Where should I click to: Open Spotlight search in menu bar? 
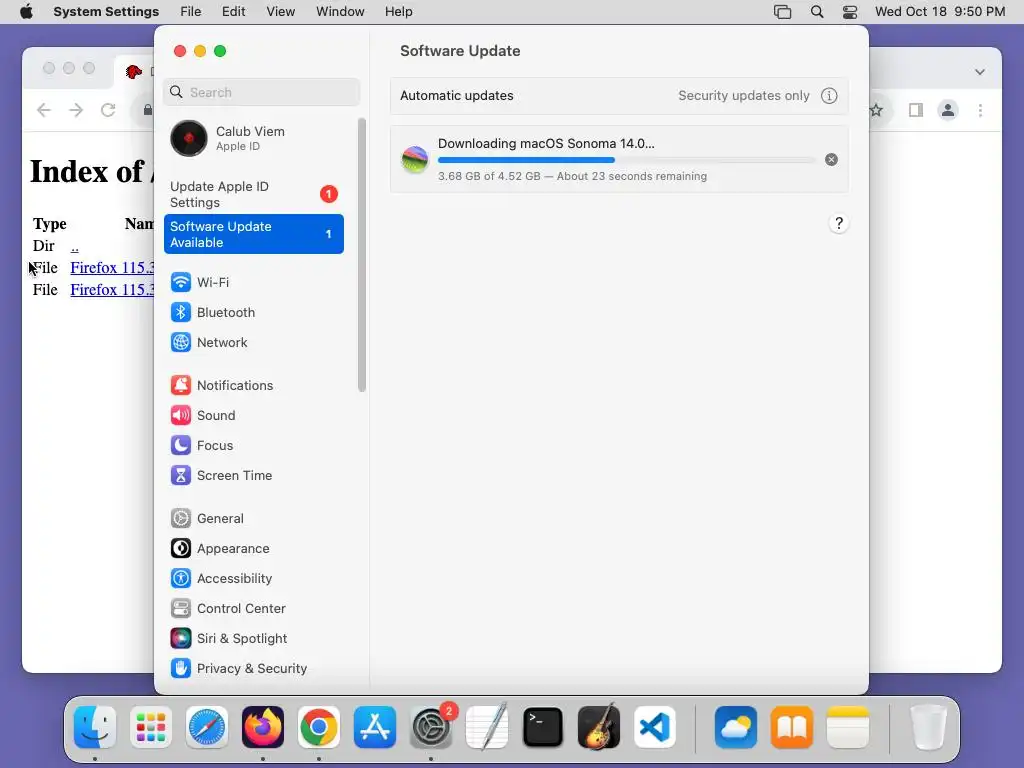pos(816,12)
